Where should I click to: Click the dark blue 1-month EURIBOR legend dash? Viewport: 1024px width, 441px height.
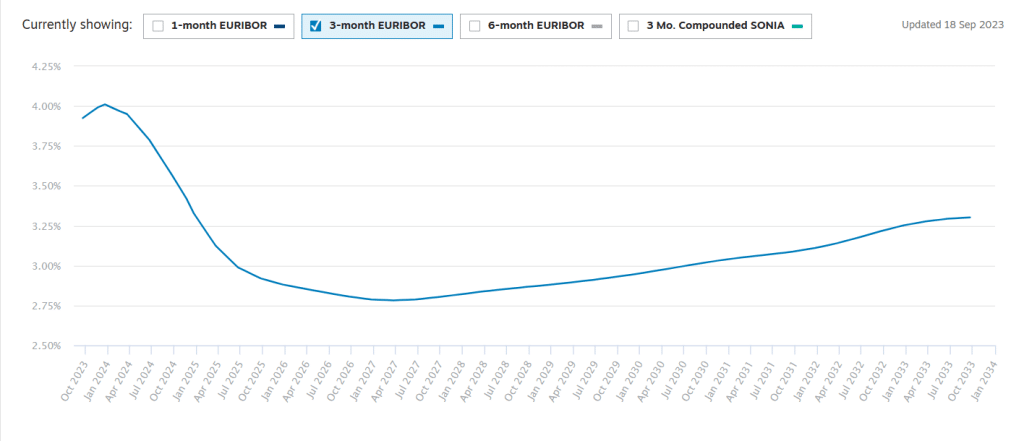[278, 26]
